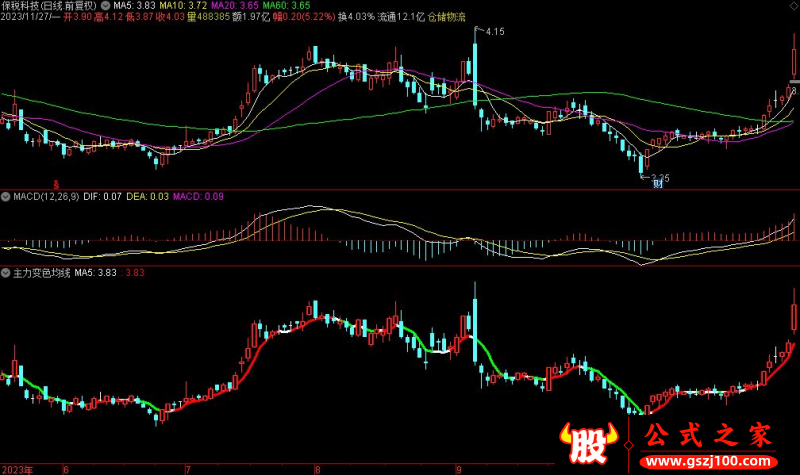This screenshot has width=800, height=475.
Task: Open the dropdown next to 保税科技 chart title
Action: click(x=106, y=6)
